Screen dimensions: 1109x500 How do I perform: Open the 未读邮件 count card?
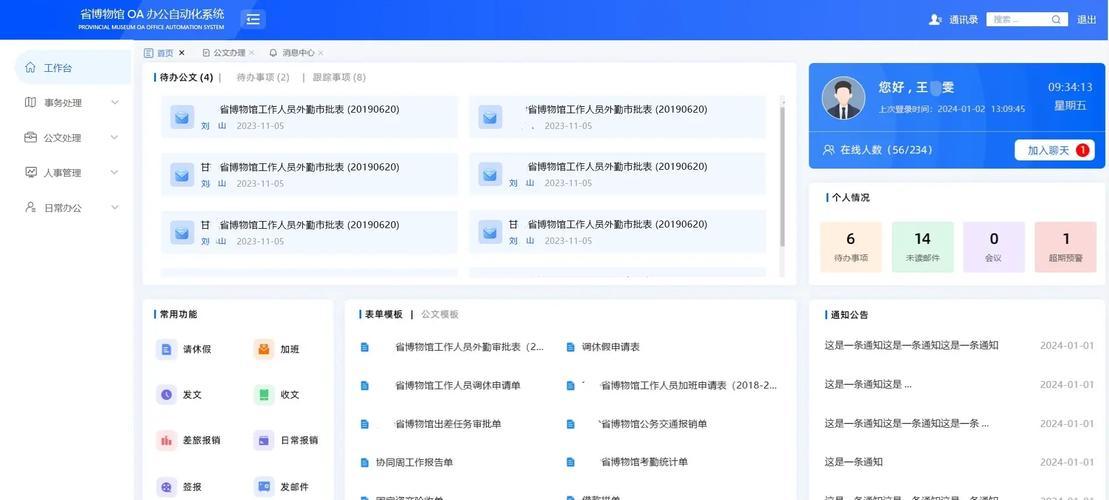[922, 247]
